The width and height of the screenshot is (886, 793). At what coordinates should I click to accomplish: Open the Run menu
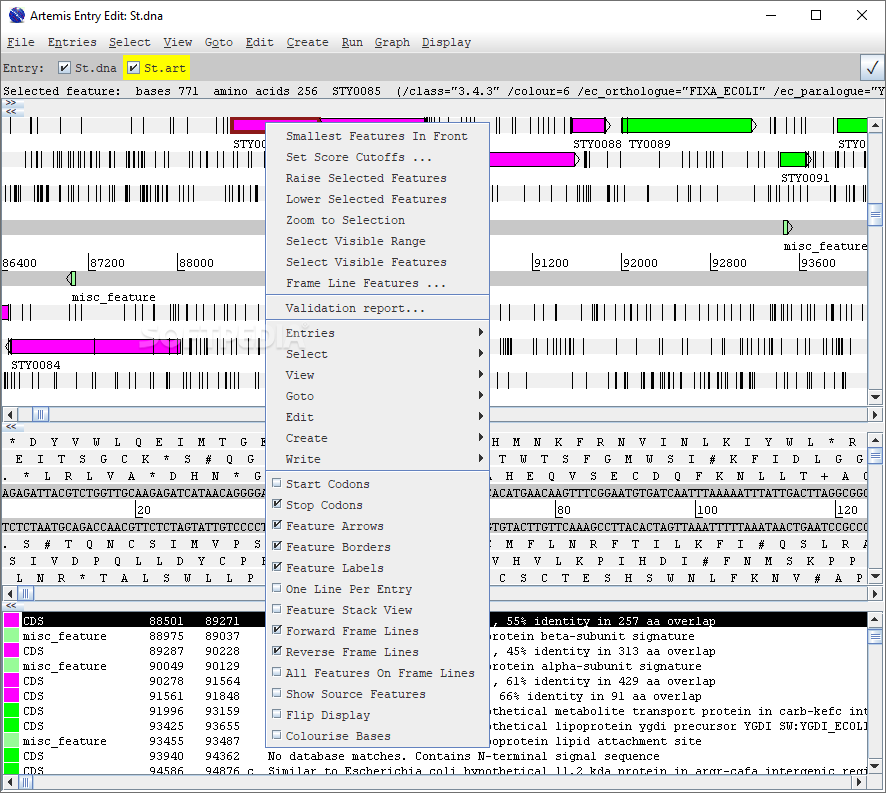pyautogui.click(x=352, y=42)
